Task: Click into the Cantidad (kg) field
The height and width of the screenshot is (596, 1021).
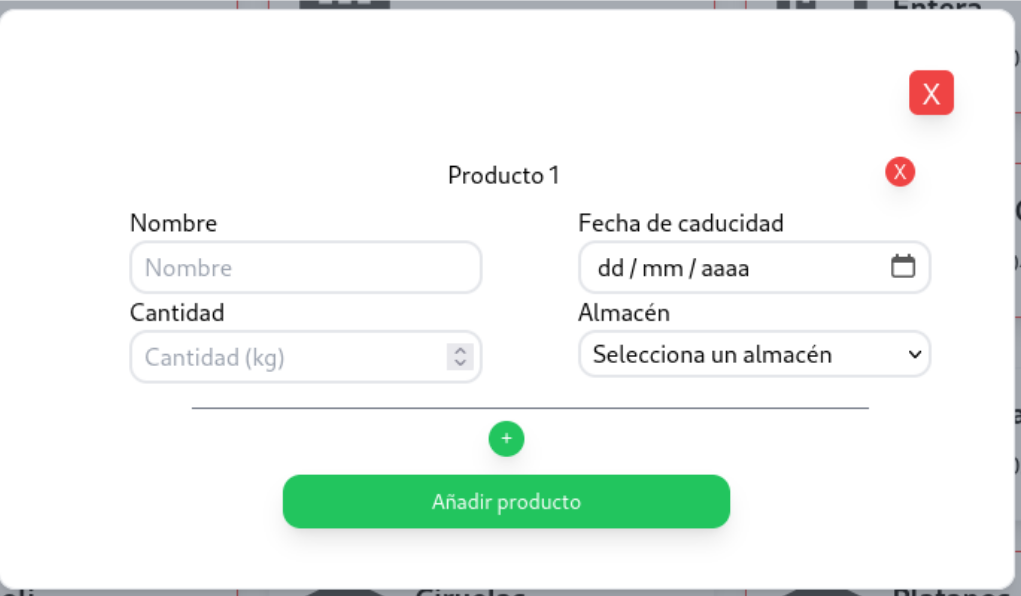Action: pyautogui.click(x=285, y=357)
